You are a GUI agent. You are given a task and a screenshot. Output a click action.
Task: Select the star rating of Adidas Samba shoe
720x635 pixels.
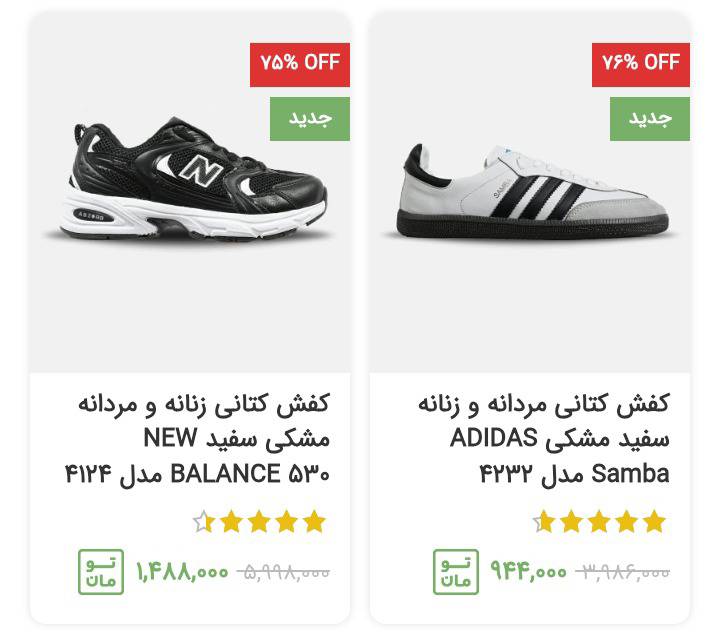[x=599, y=522]
